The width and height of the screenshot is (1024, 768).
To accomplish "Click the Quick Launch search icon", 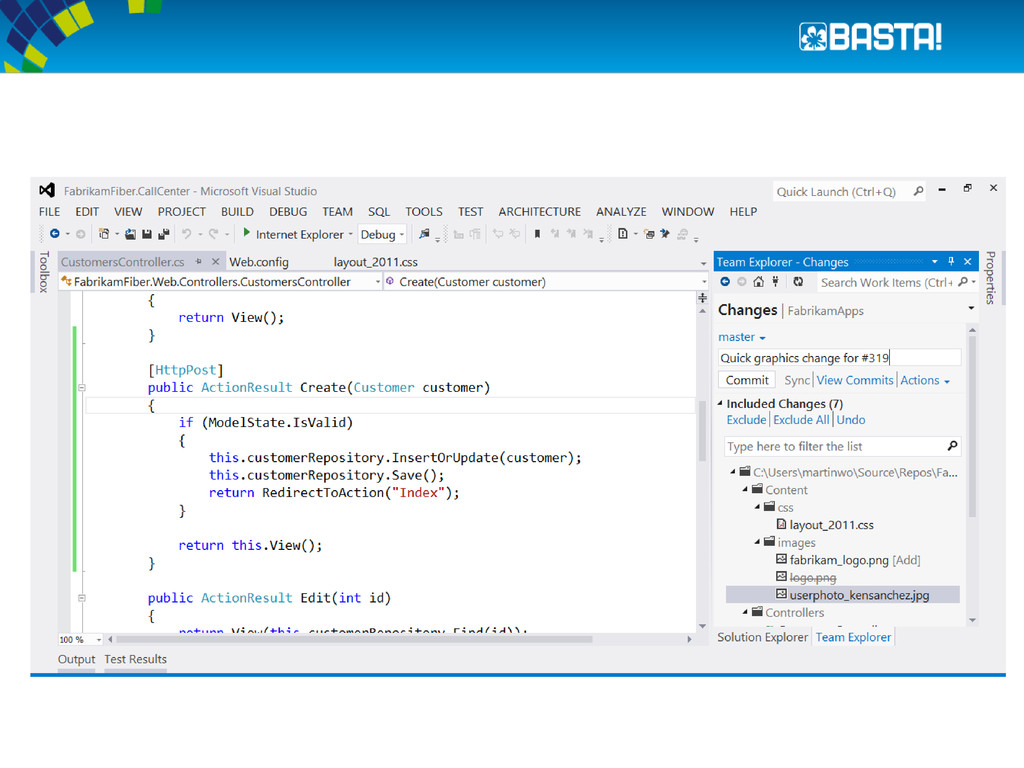I will click(x=918, y=191).
